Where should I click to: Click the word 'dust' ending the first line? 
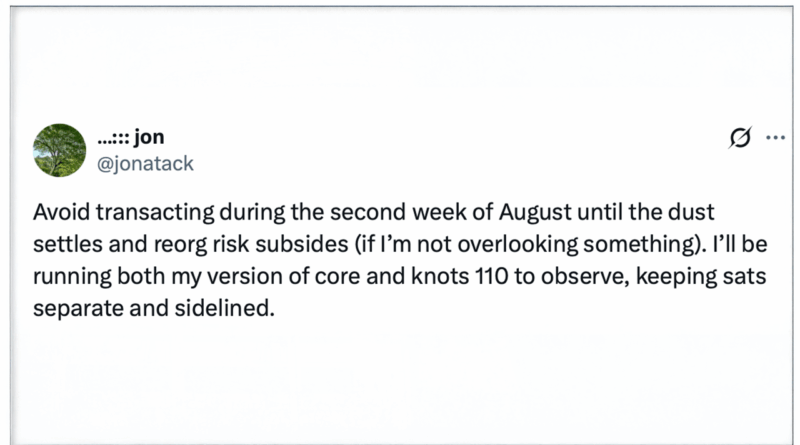(692, 212)
